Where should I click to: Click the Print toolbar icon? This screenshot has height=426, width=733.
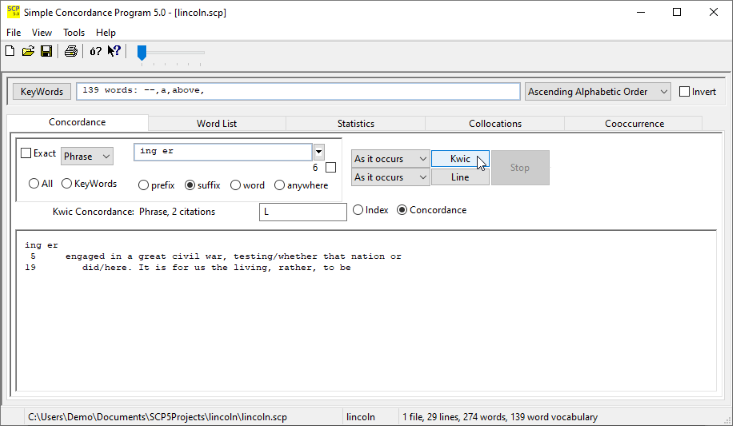click(71, 52)
